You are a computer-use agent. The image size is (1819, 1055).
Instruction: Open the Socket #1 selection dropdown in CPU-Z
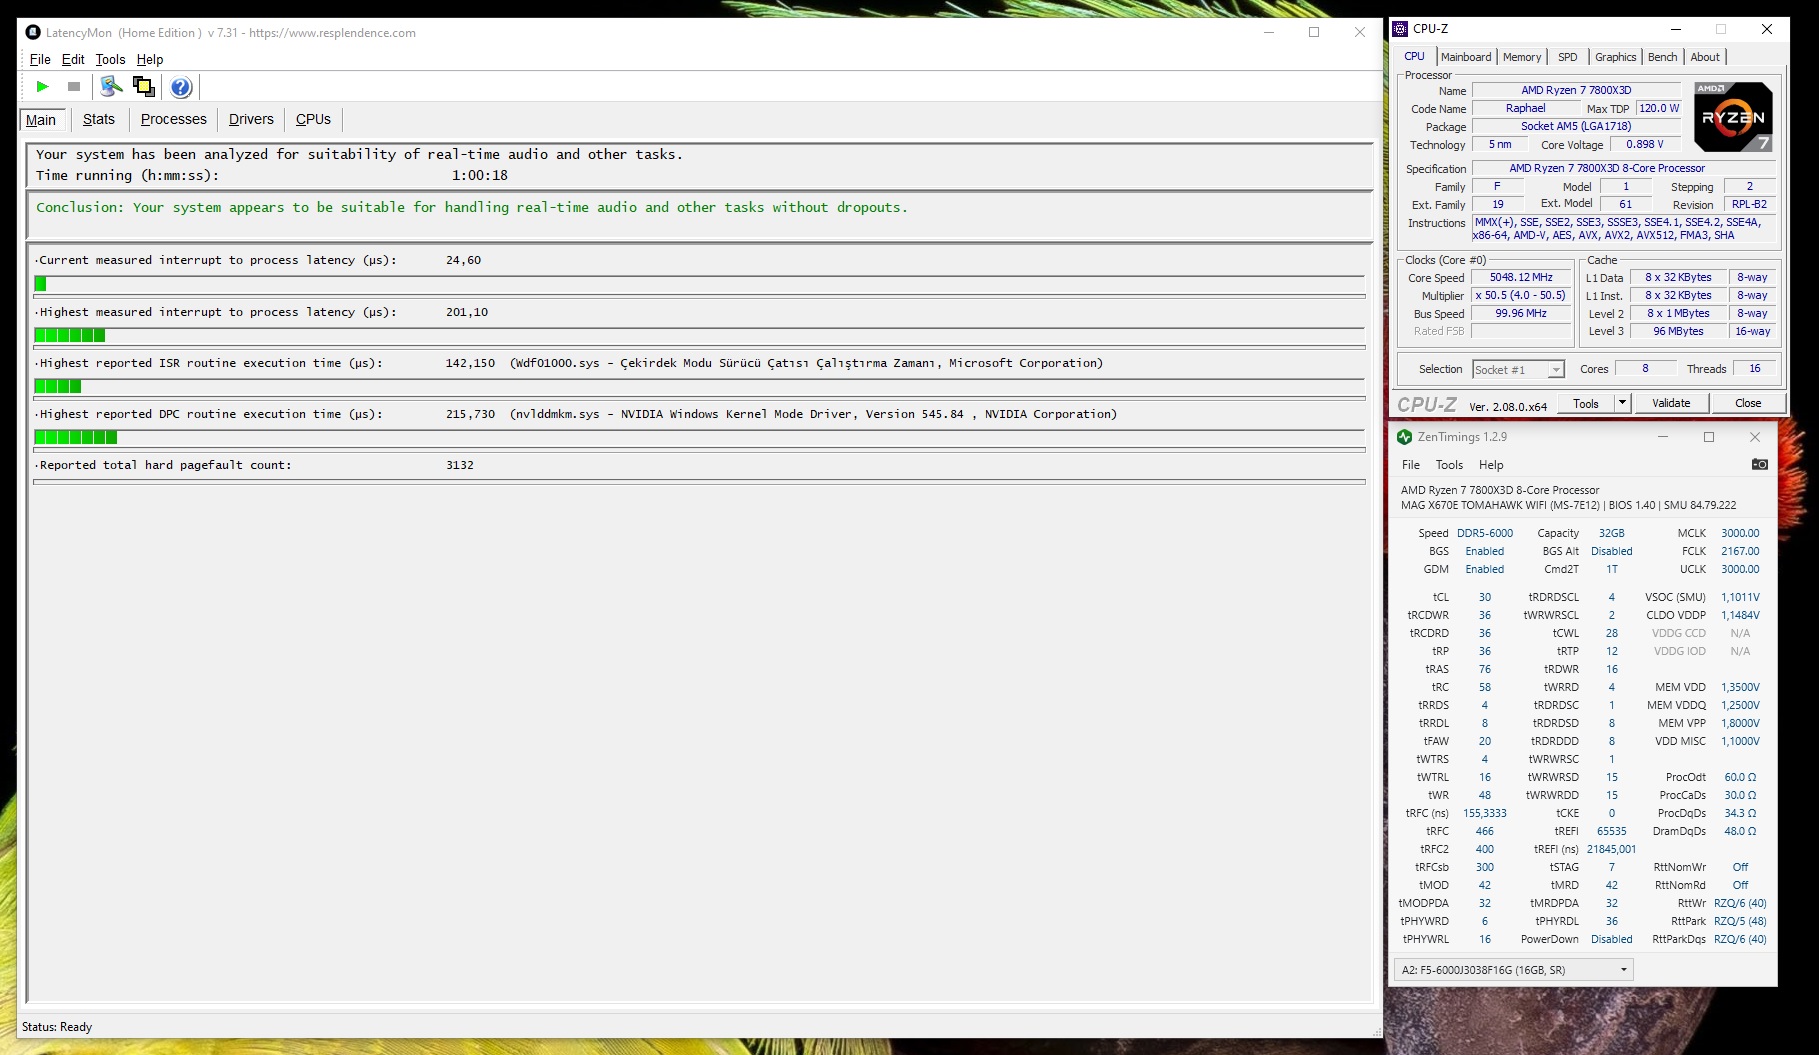(x=1518, y=370)
